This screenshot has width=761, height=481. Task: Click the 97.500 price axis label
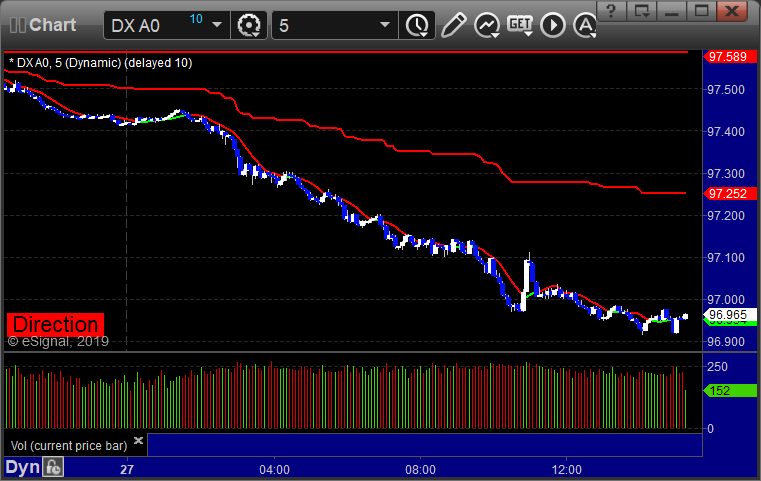[x=726, y=90]
